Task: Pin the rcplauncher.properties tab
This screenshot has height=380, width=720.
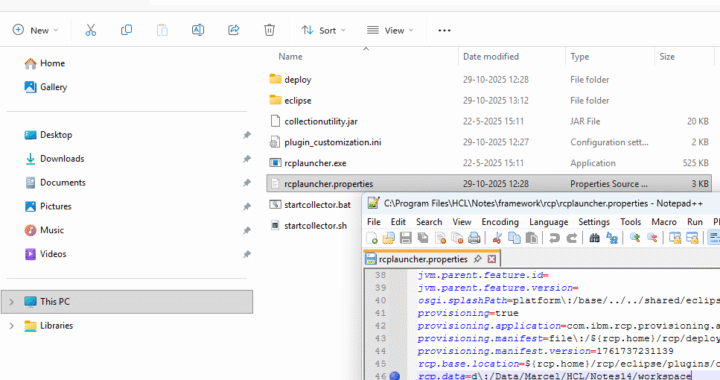Action: click(478, 259)
